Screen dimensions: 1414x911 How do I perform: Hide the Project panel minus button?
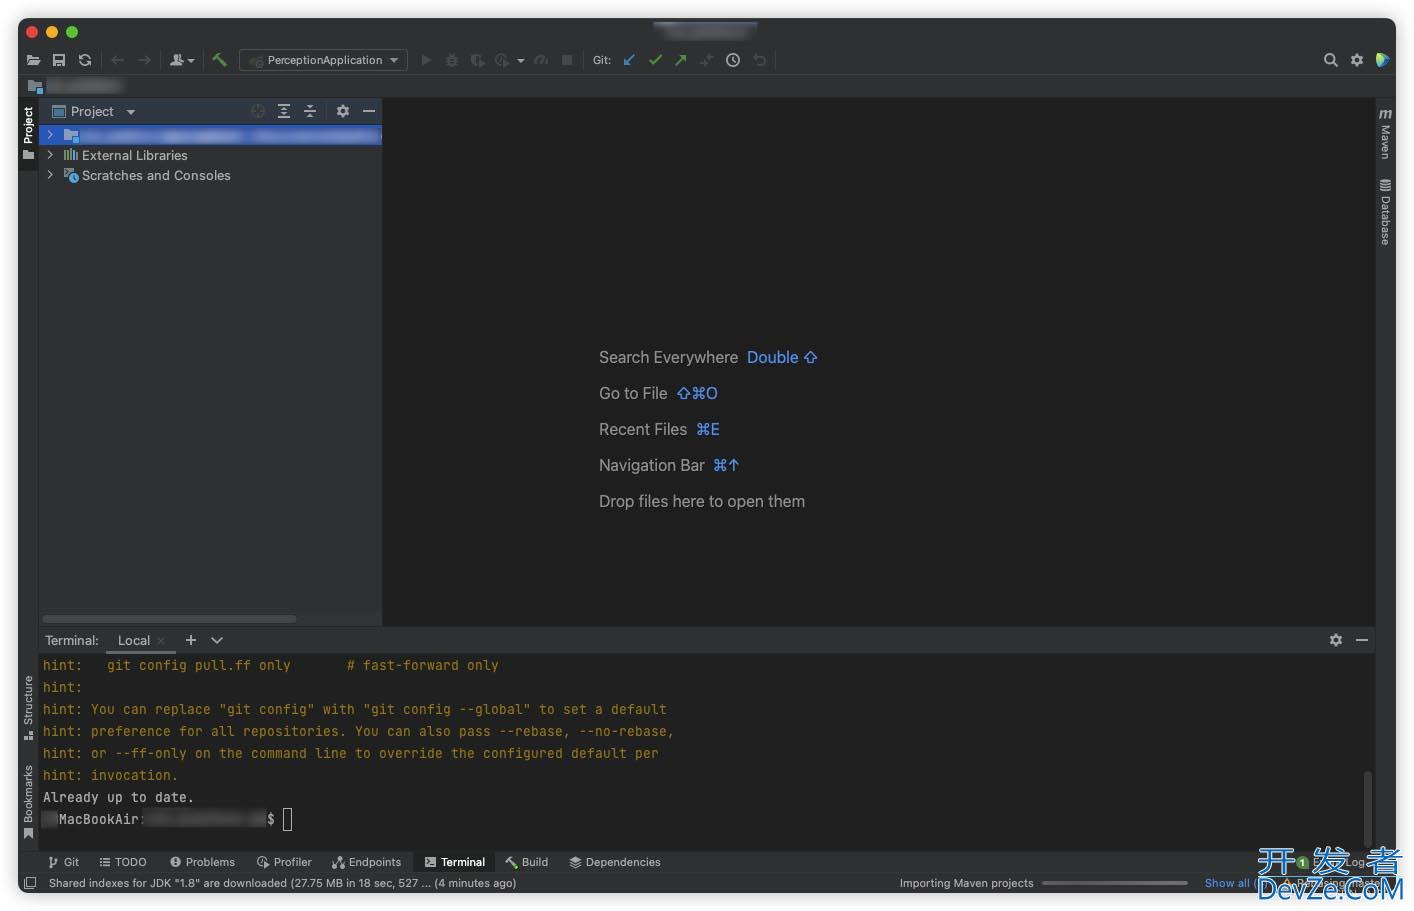click(369, 111)
